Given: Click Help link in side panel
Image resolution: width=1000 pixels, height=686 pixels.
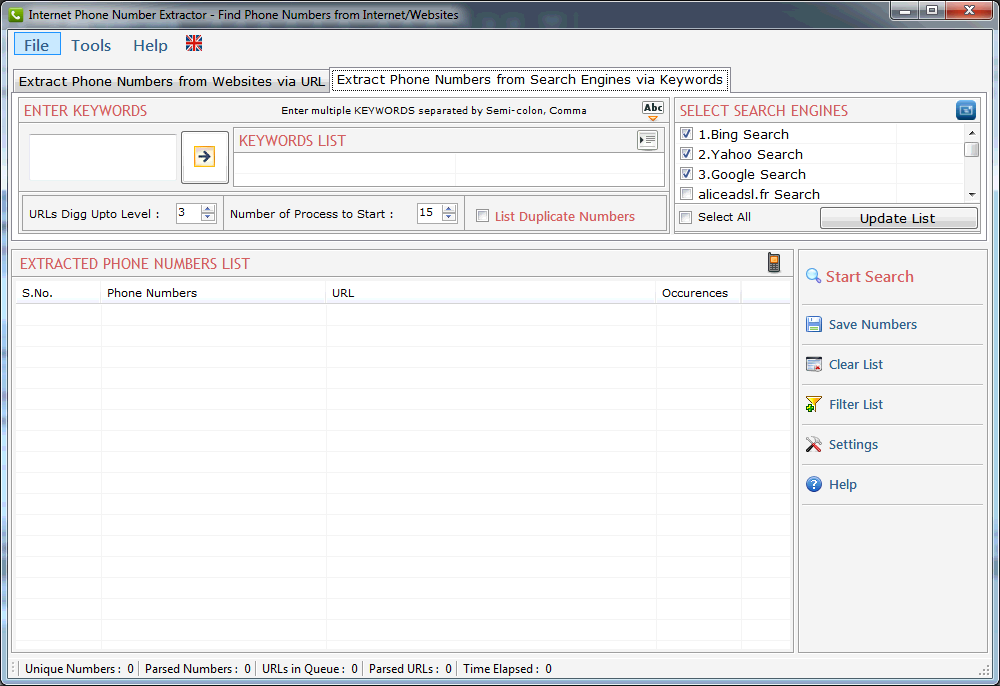Looking at the screenshot, I should [x=842, y=485].
